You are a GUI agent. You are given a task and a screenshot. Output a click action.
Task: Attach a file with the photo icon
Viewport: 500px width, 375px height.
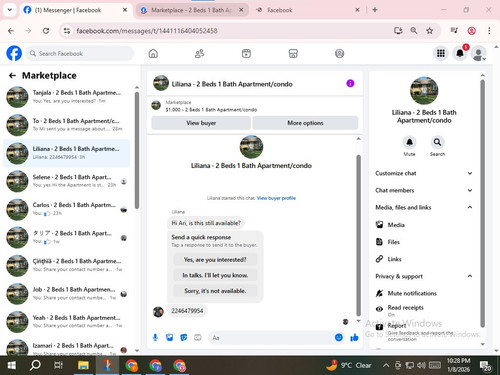(x=170, y=338)
